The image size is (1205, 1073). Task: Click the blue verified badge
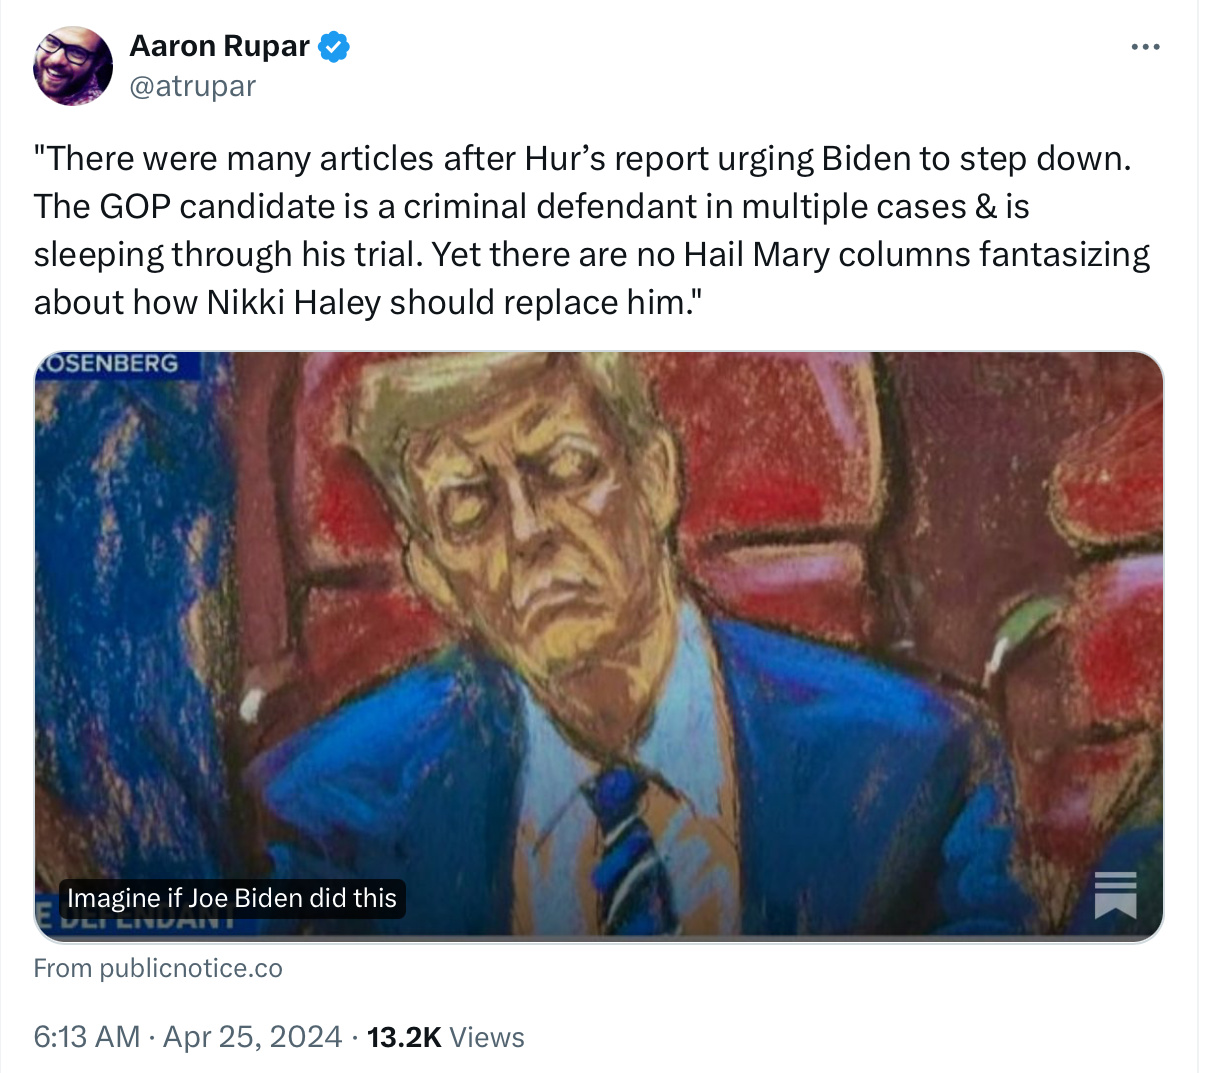tap(334, 46)
